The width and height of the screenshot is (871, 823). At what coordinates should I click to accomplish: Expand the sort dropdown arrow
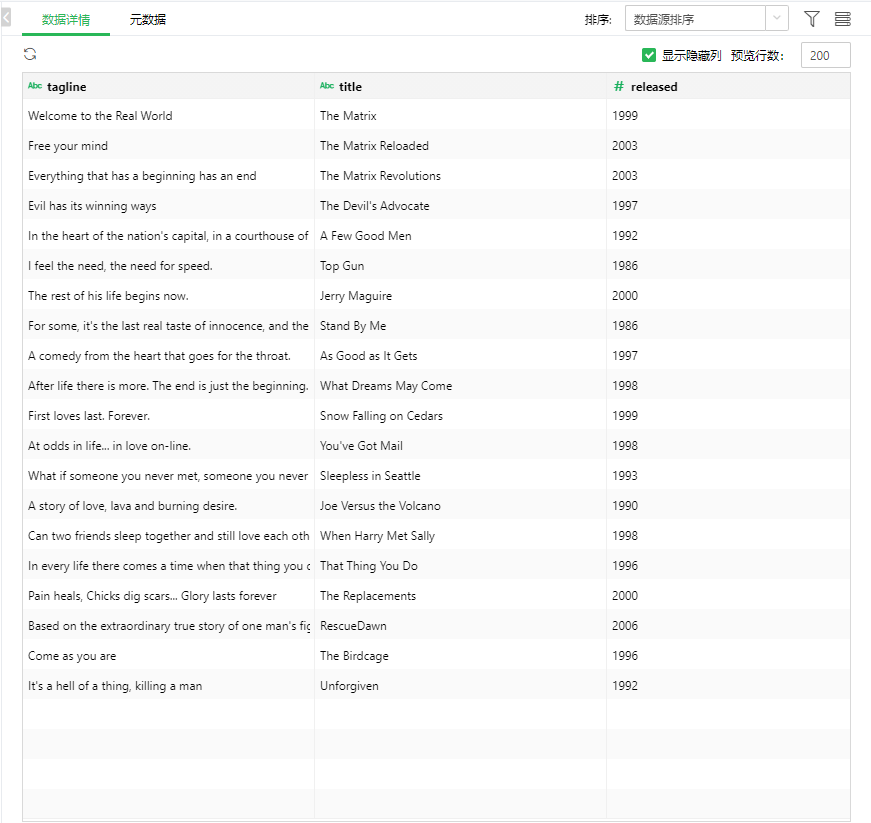coord(777,18)
